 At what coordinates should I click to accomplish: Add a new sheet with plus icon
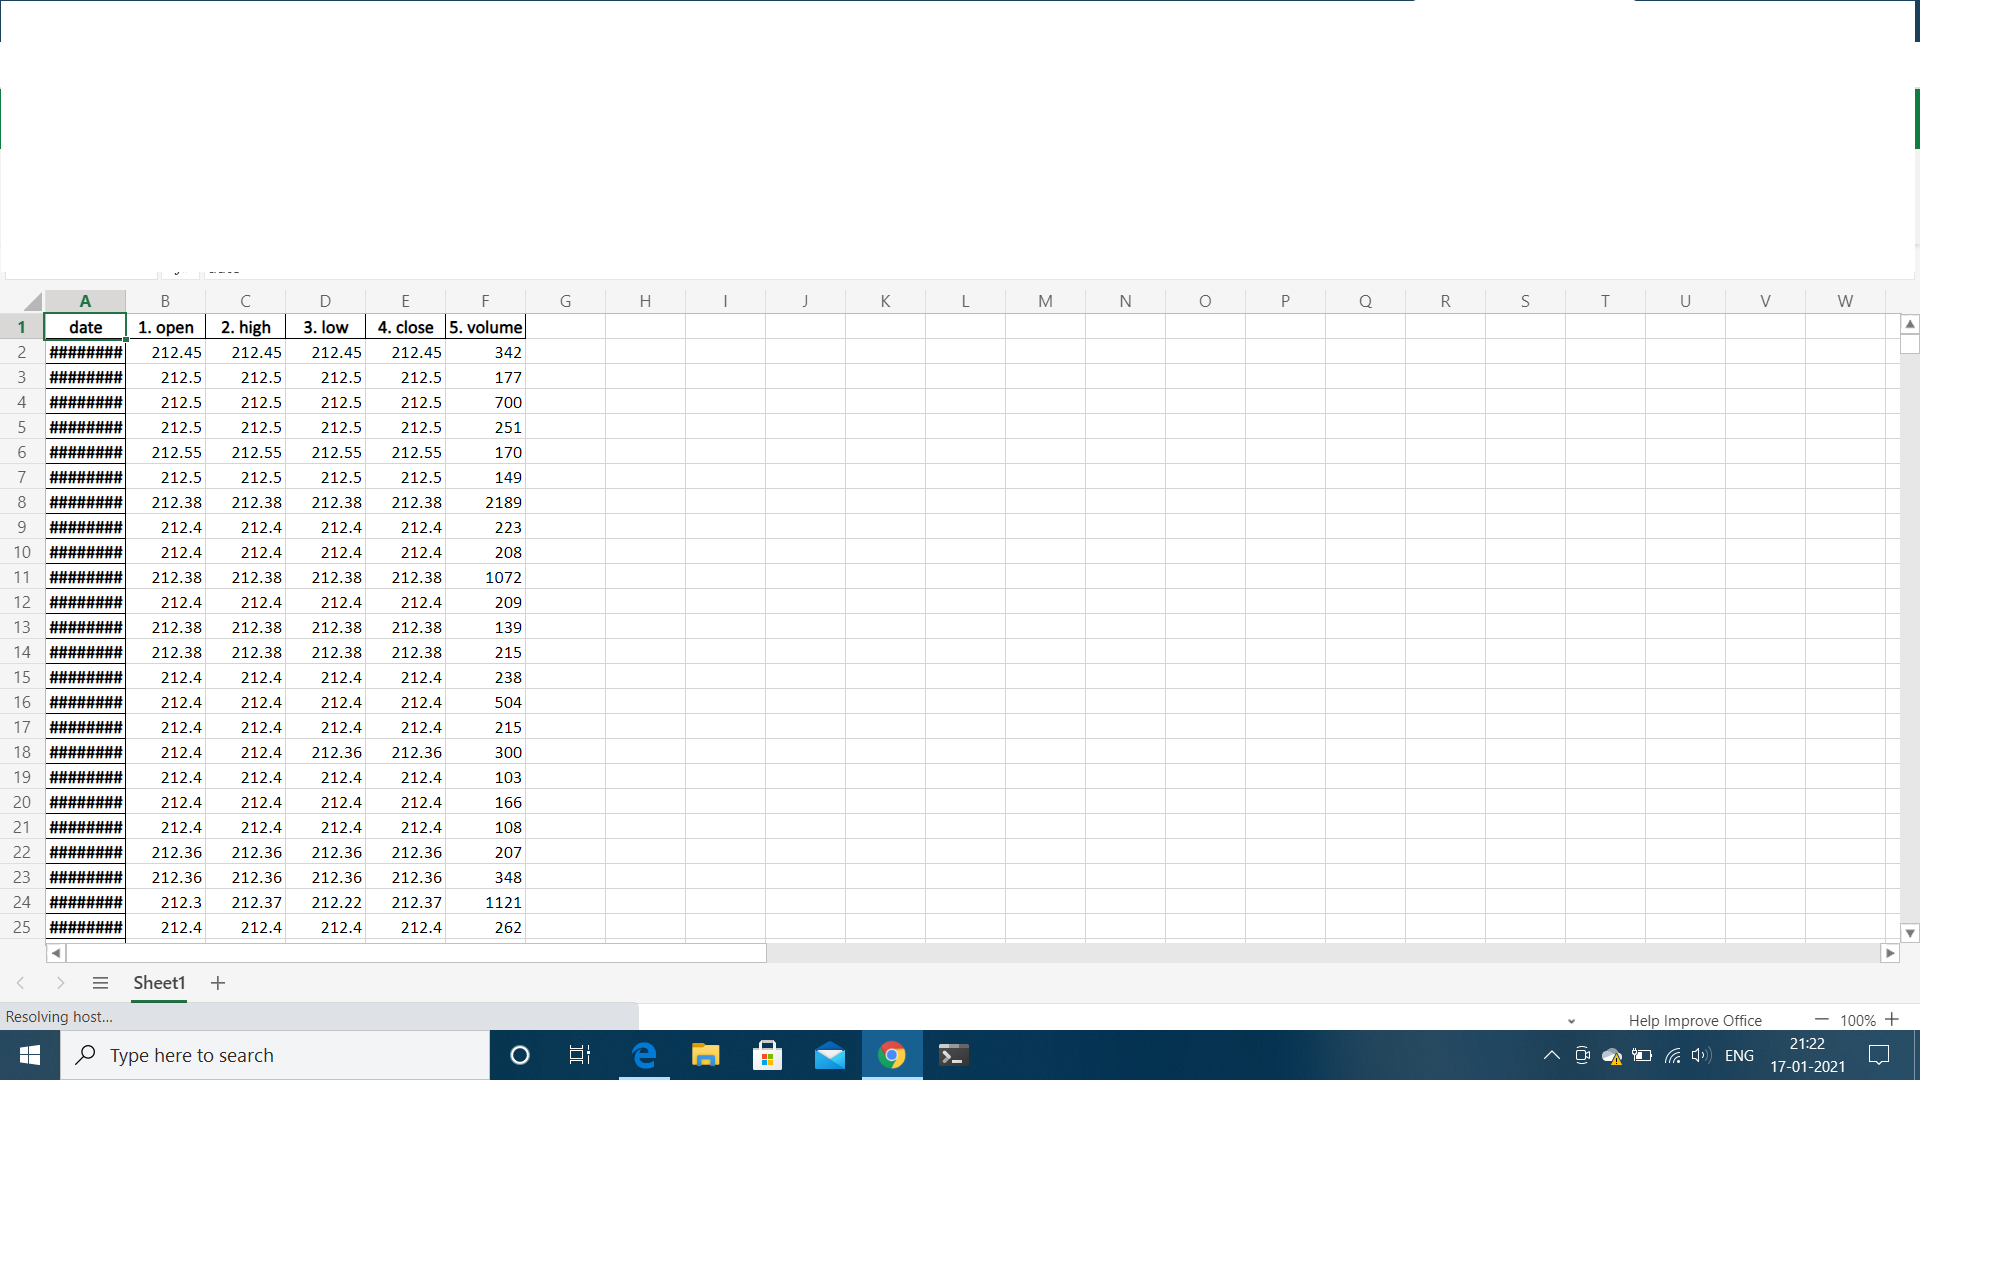pyautogui.click(x=218, y=983)
